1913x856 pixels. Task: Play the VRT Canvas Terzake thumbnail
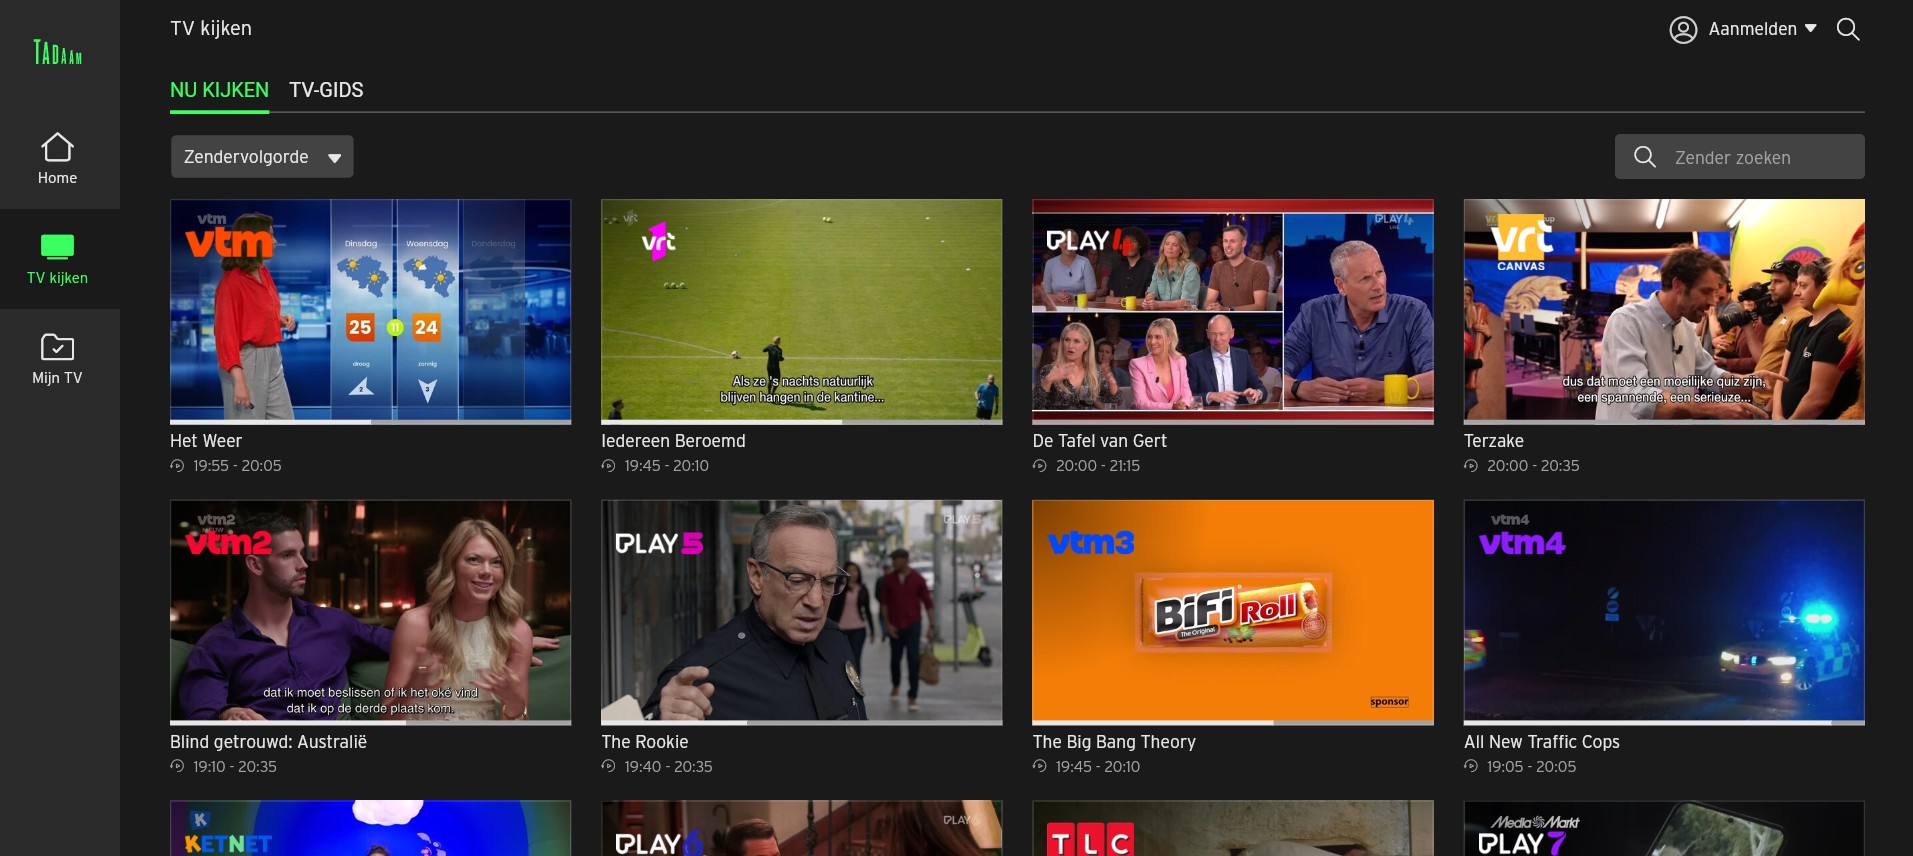(x=1663, y=309)
